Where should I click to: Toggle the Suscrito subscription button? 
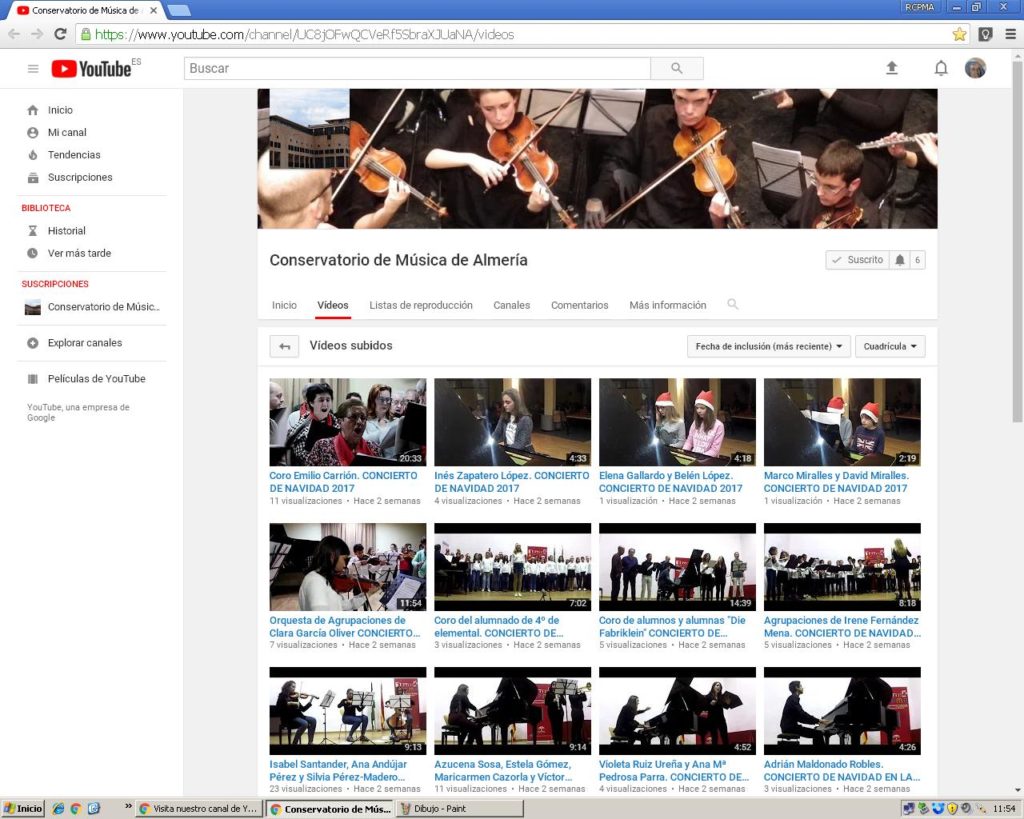pos(856,260)
